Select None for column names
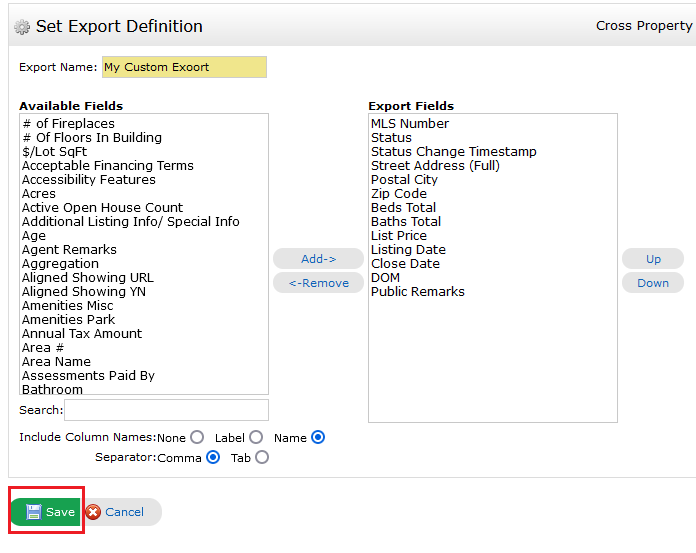Screen dimensions: 696x553 (x=197, y=438)
